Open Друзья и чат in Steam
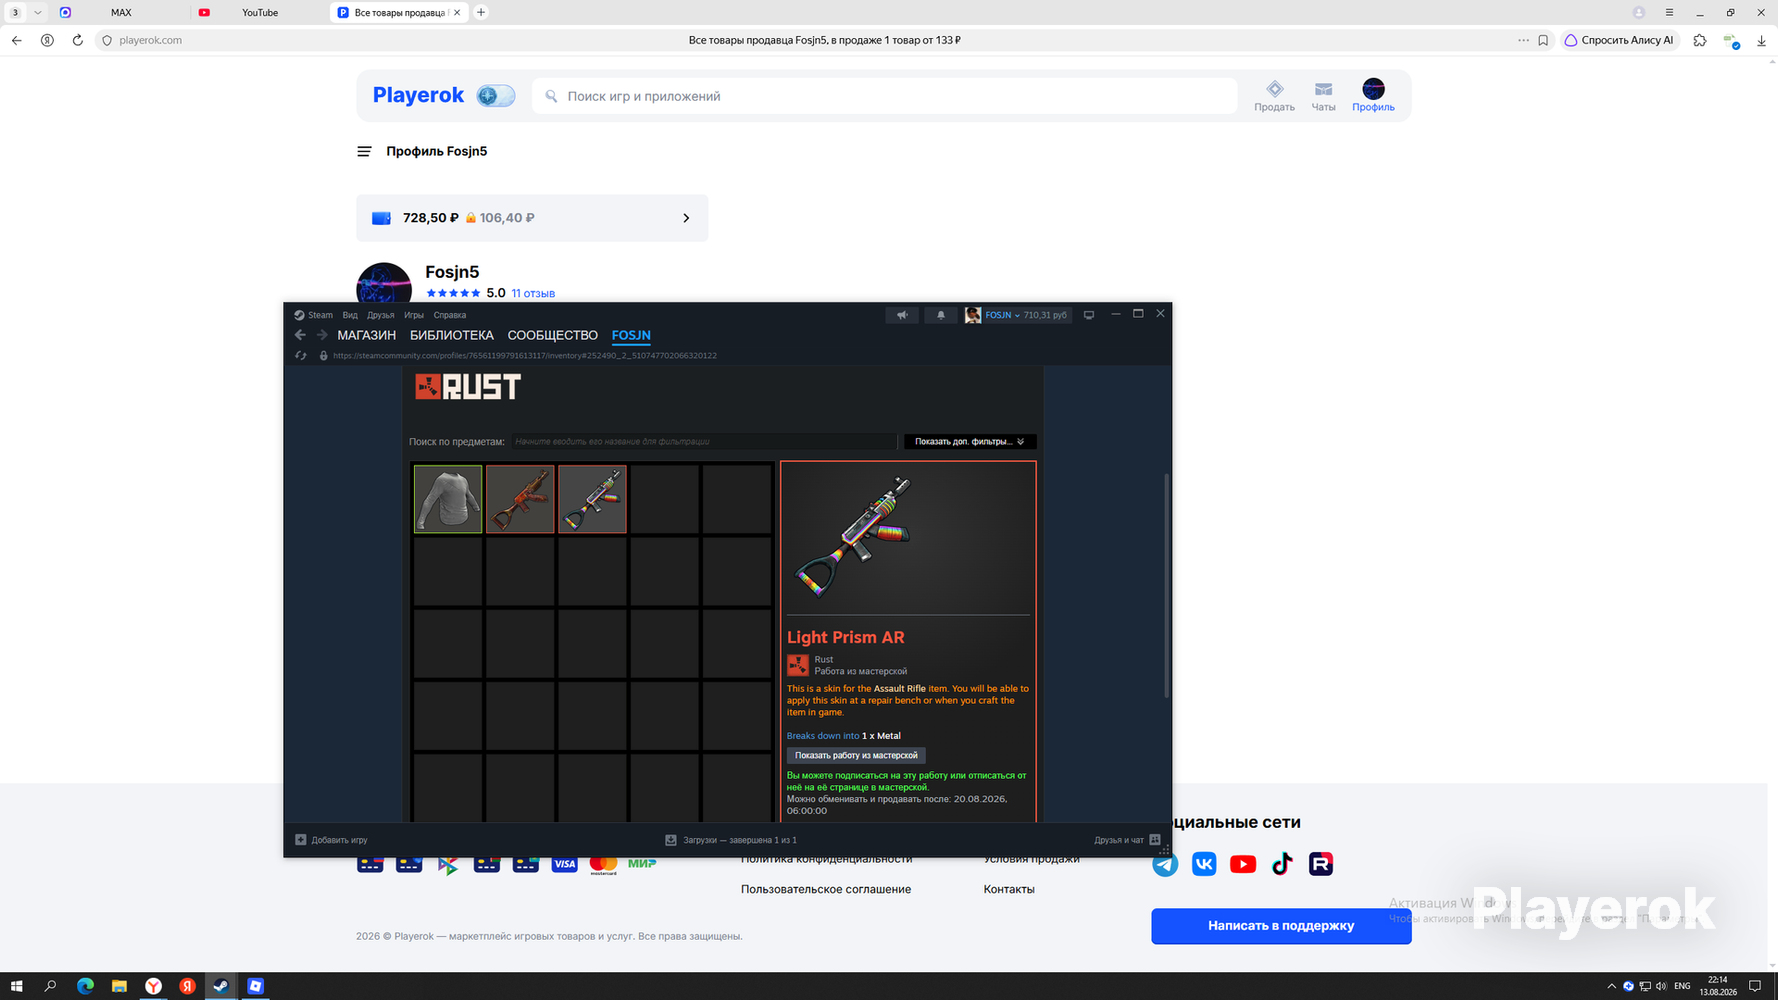Viewport: 1778px width, 1000px height. [x=1127, y=840]
